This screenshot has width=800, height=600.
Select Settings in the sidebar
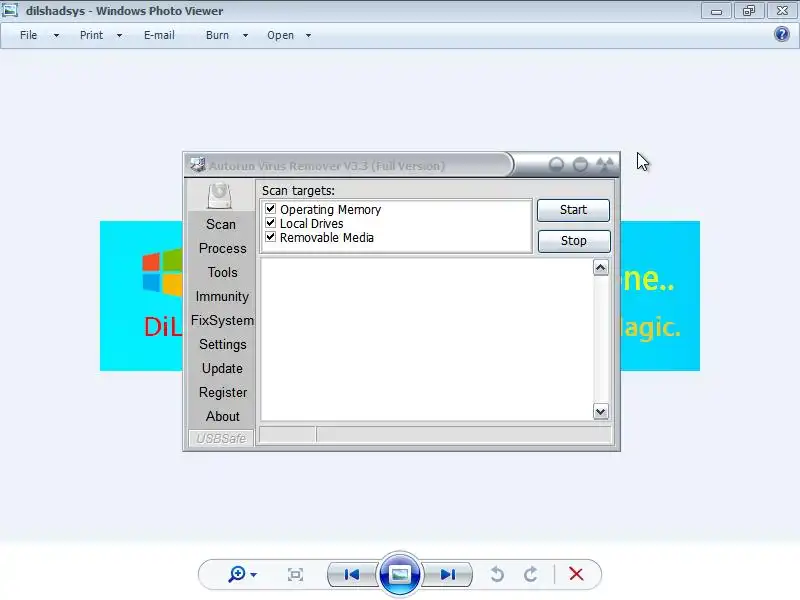click(x=222, y=344)
